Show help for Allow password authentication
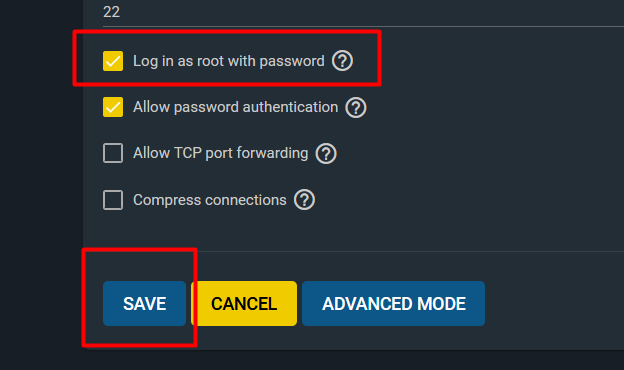 [356, 107]
